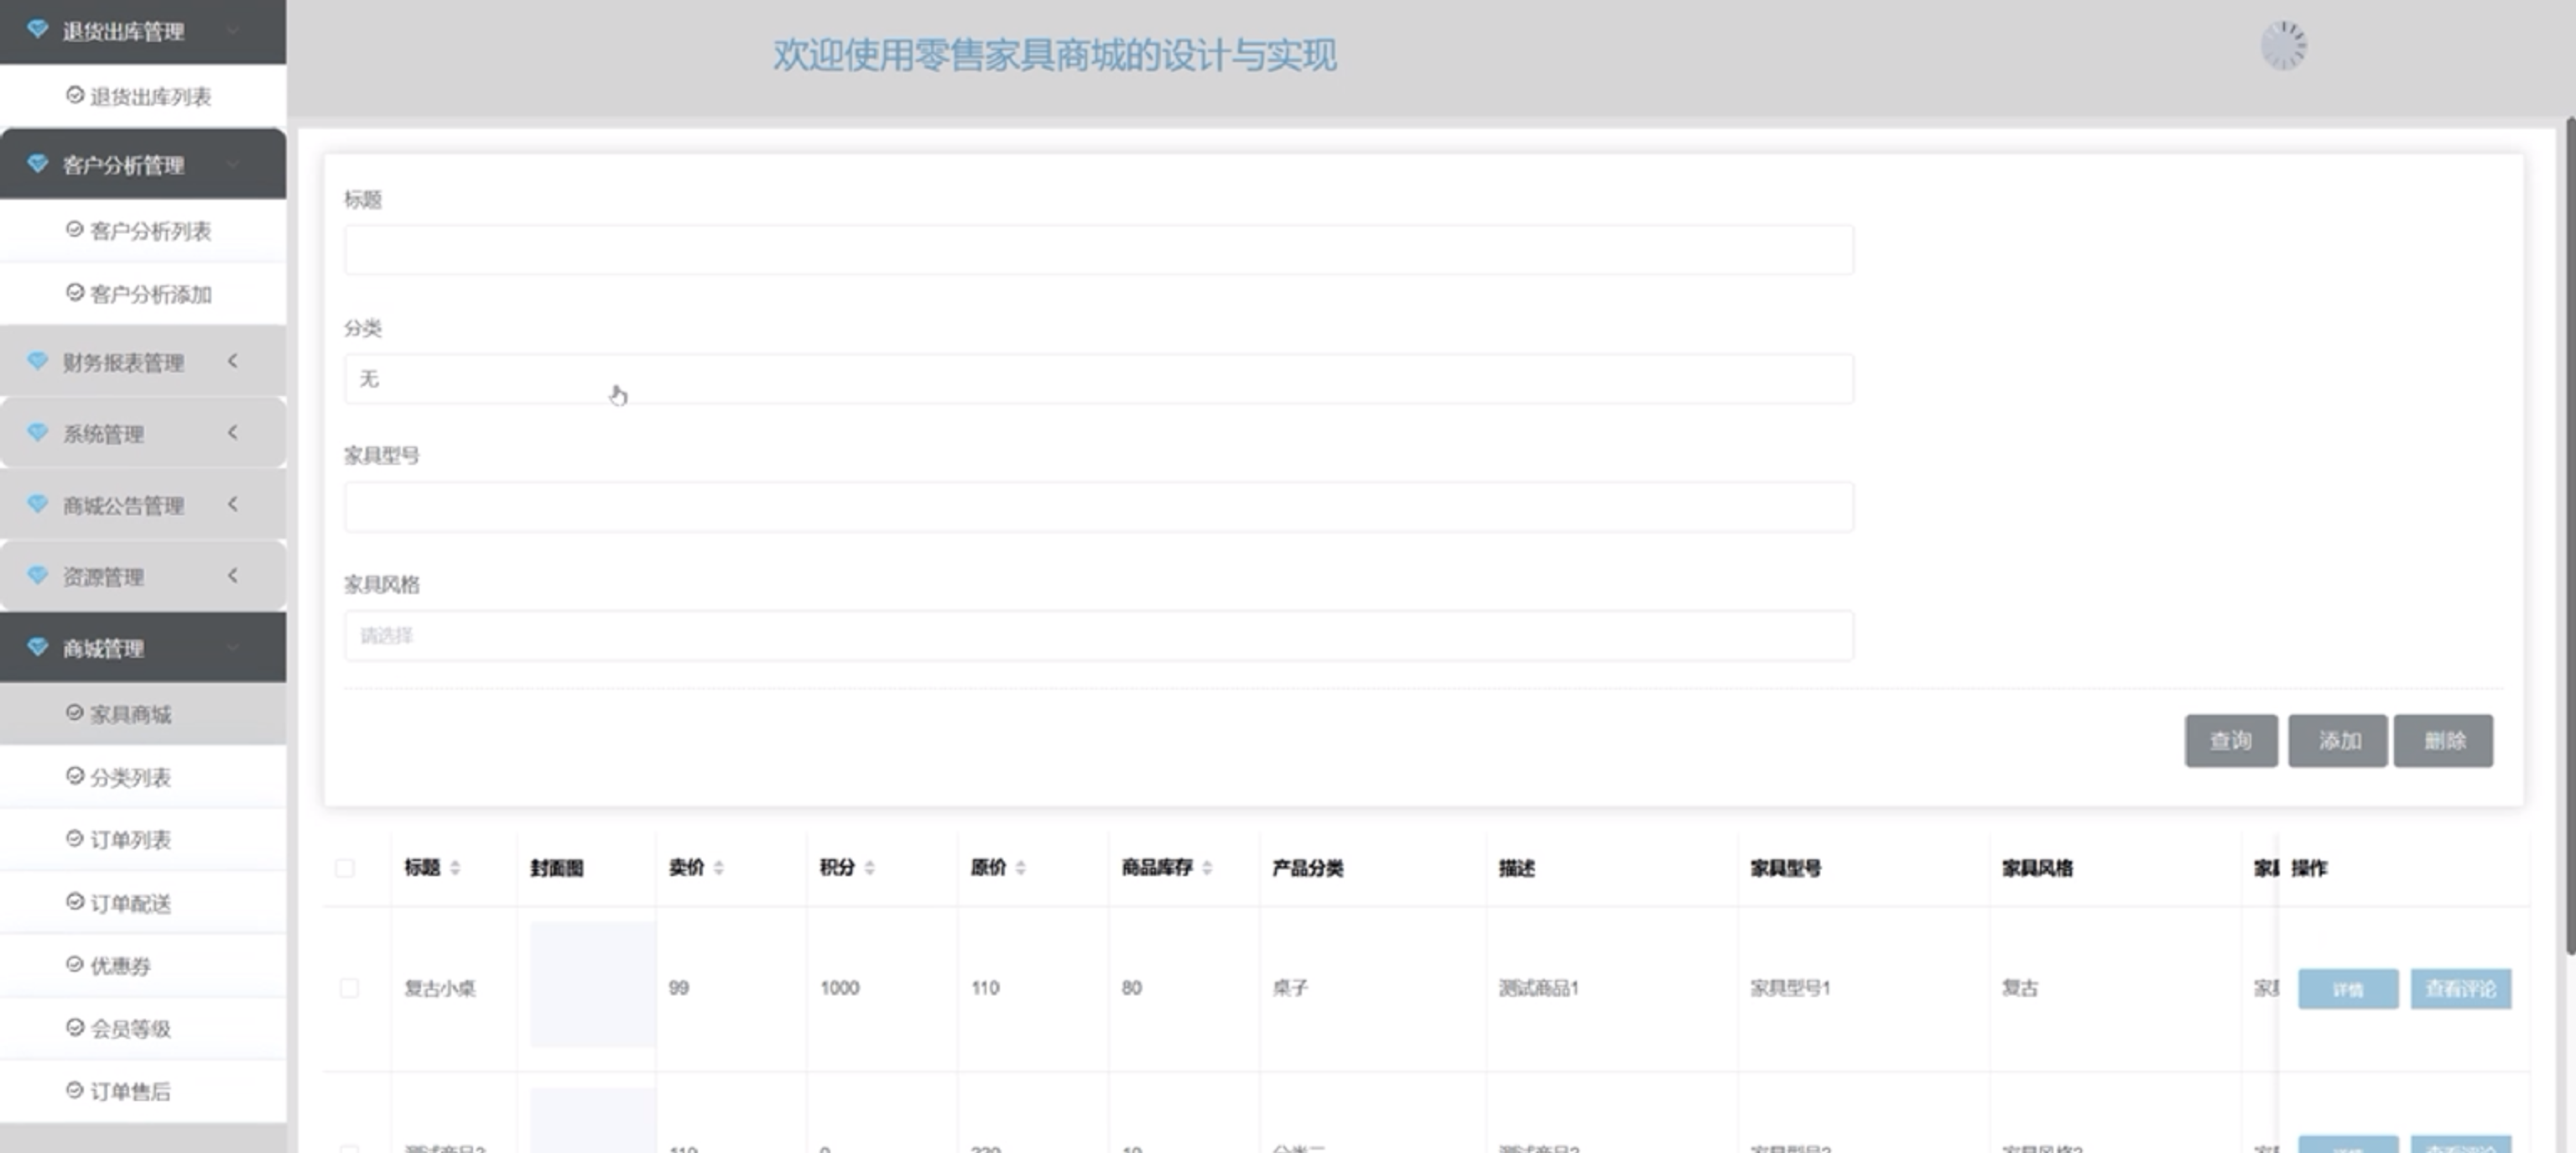Click diamond icon beside 客户分析管理
This screenshot has width=2576, height=1153.
tap(37, 163)
